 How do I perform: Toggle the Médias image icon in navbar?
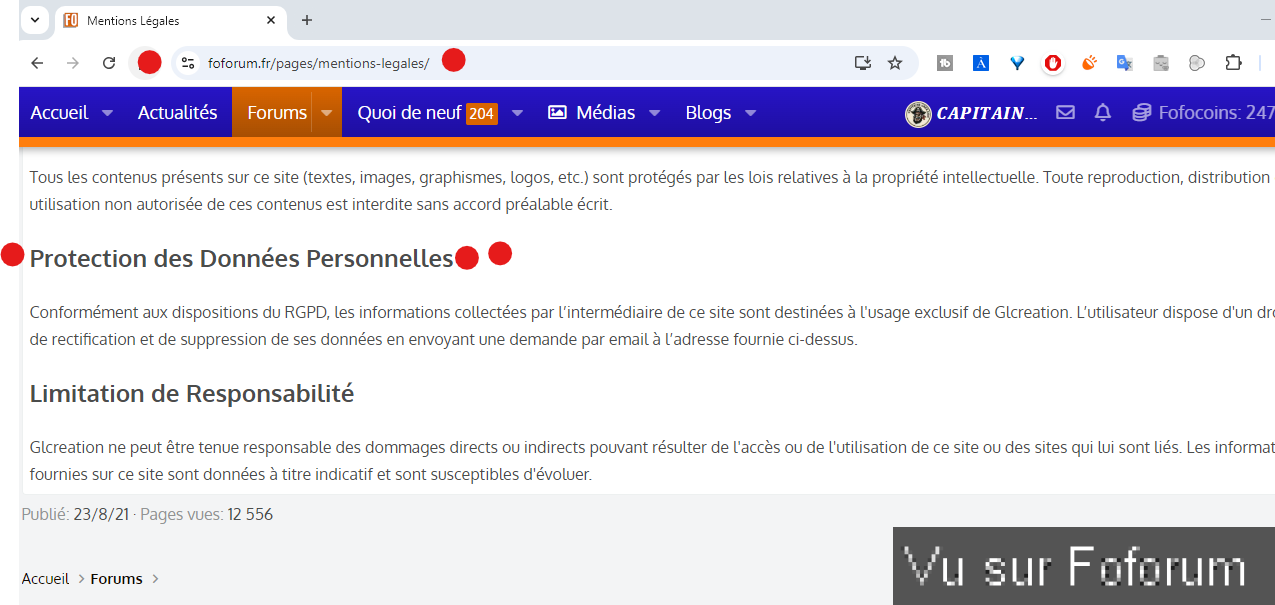tap(557, 113)
